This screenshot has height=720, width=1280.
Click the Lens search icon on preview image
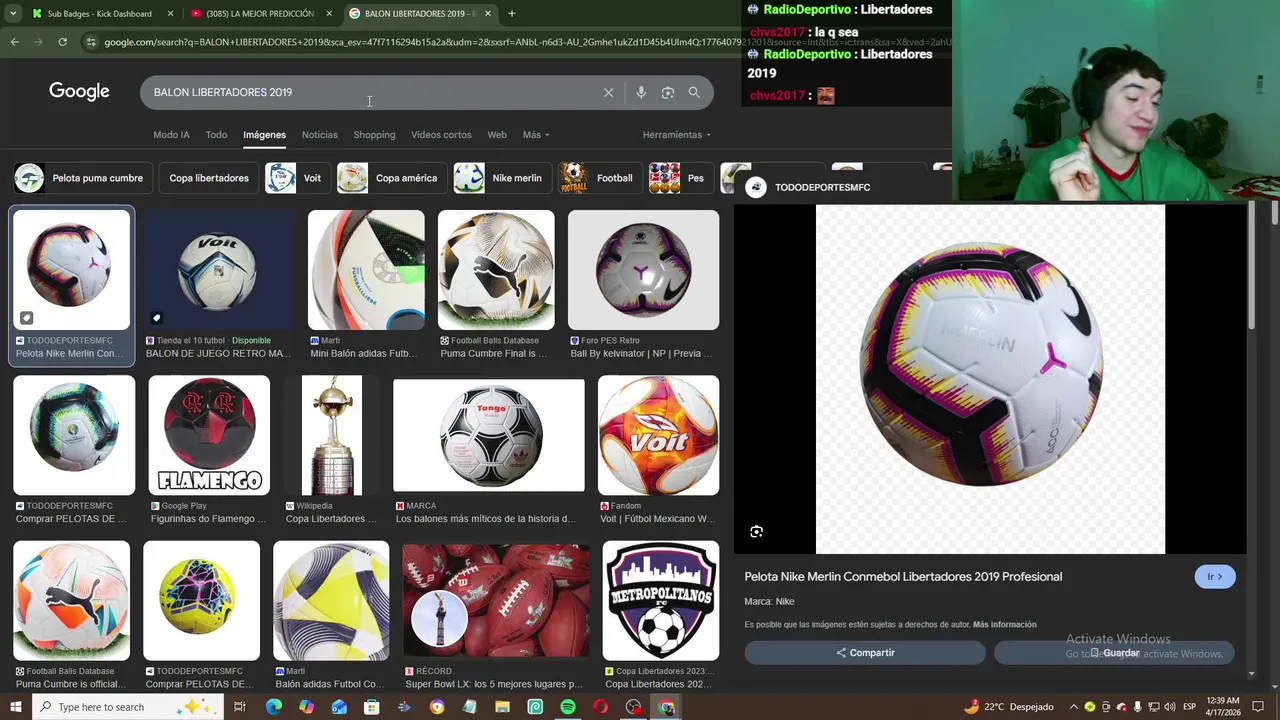(x=757, y=532)
